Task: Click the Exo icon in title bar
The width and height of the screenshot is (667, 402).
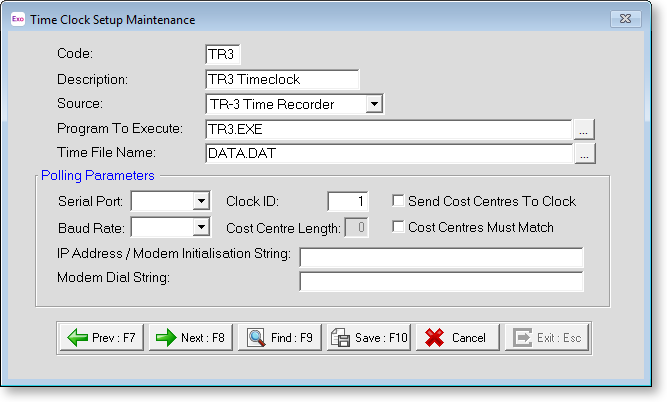Action: pyautogui.click(x=17, y=19)
